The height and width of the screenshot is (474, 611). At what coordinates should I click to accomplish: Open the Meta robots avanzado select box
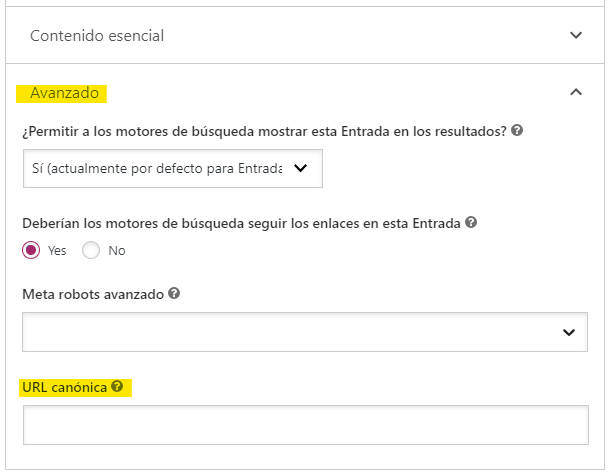(x=305, y=332)
